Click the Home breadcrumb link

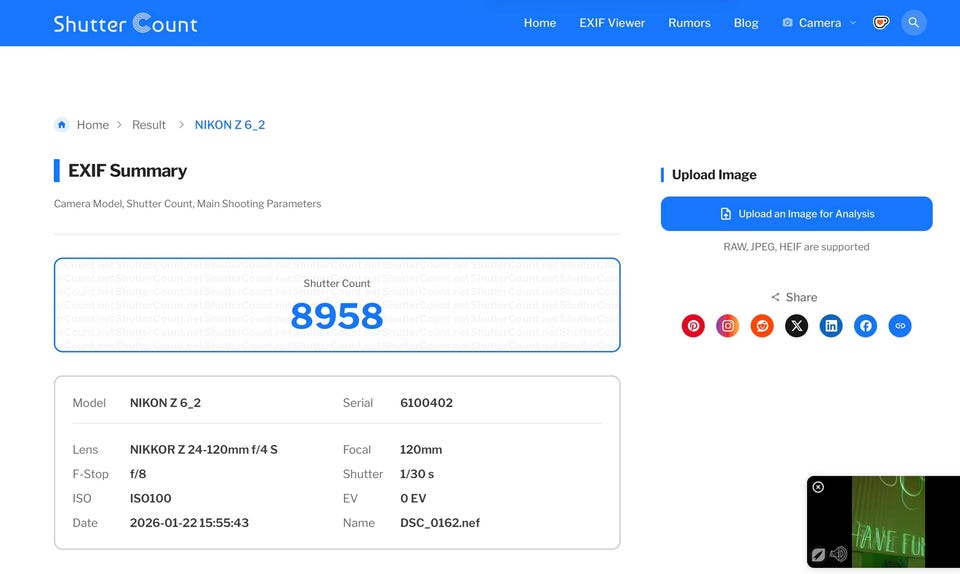[x=92, y=125]
